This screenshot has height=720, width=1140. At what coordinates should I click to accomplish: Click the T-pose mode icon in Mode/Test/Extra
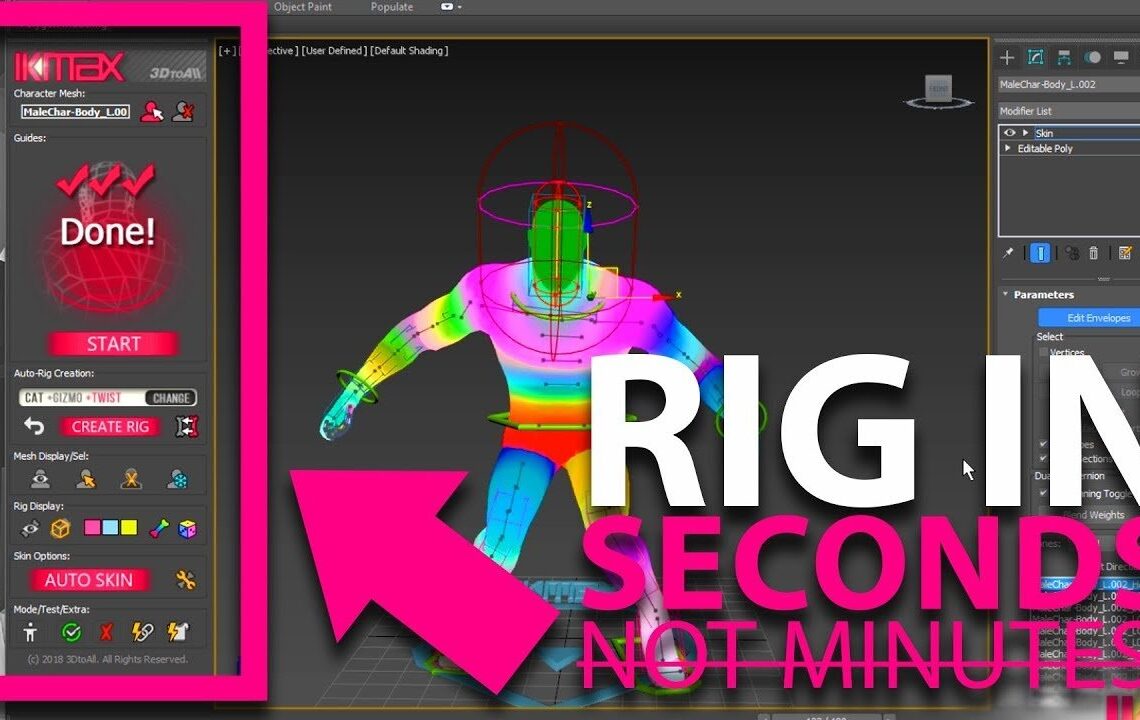(30, 632)
